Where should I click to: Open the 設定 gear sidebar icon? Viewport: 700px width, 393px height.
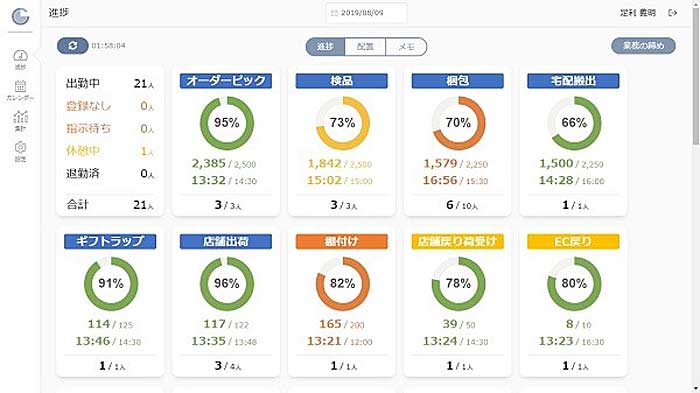(x=21, y=151)
